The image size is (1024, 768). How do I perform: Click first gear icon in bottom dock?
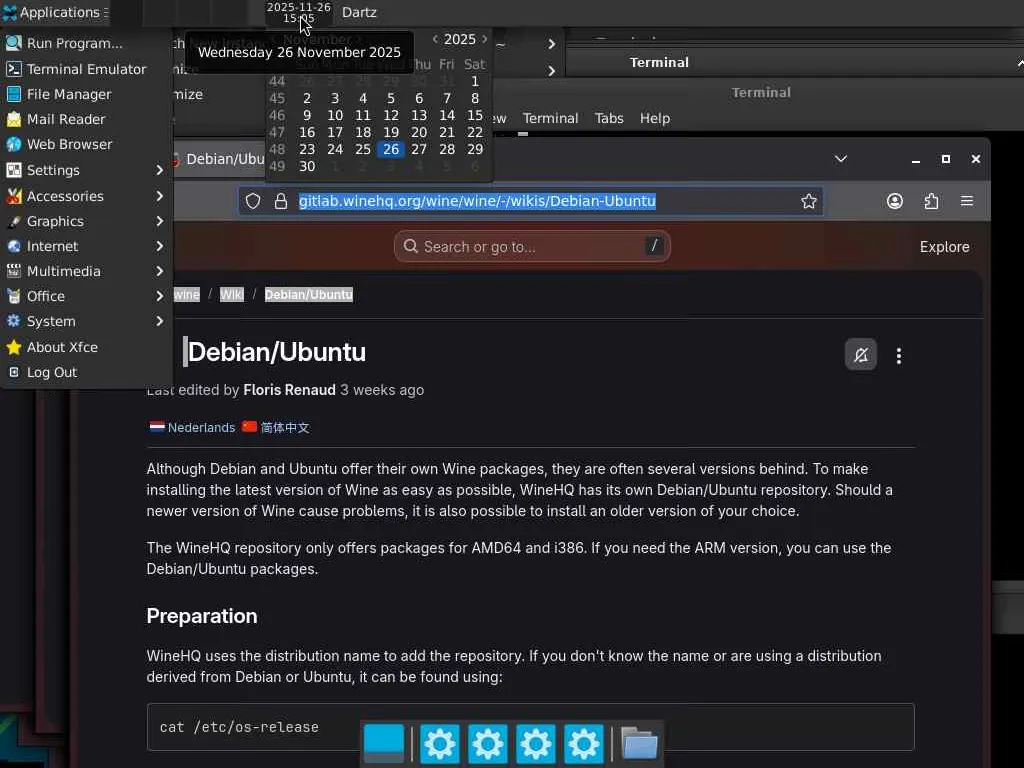(440, 743)
